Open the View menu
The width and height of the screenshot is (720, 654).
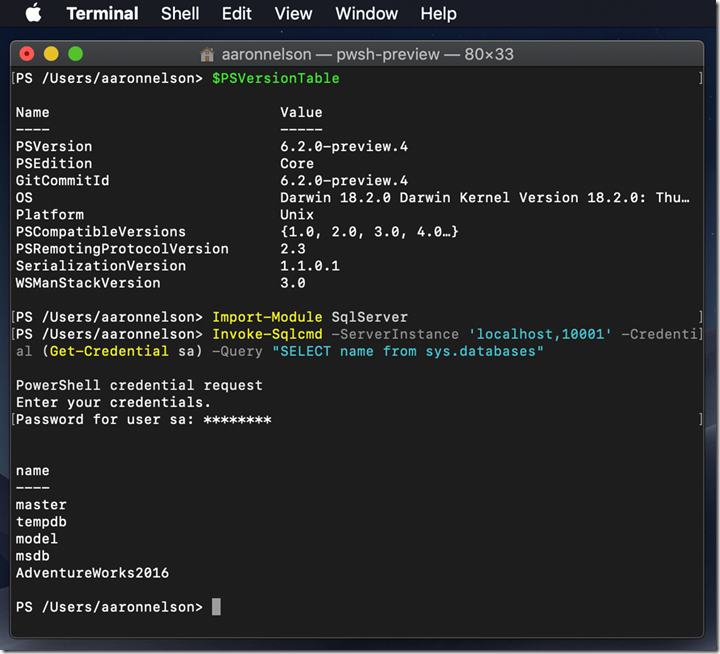tap(293, 14)
